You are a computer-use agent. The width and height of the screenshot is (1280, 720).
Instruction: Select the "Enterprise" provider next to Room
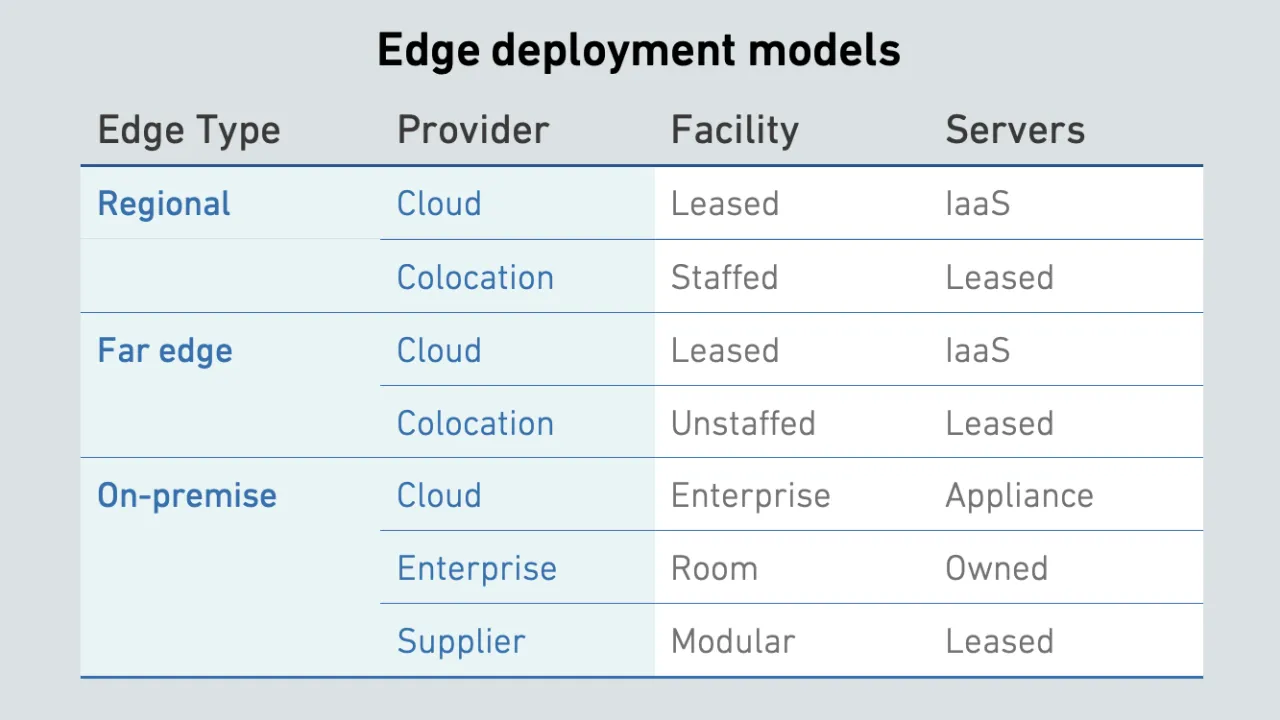point(477,569)
